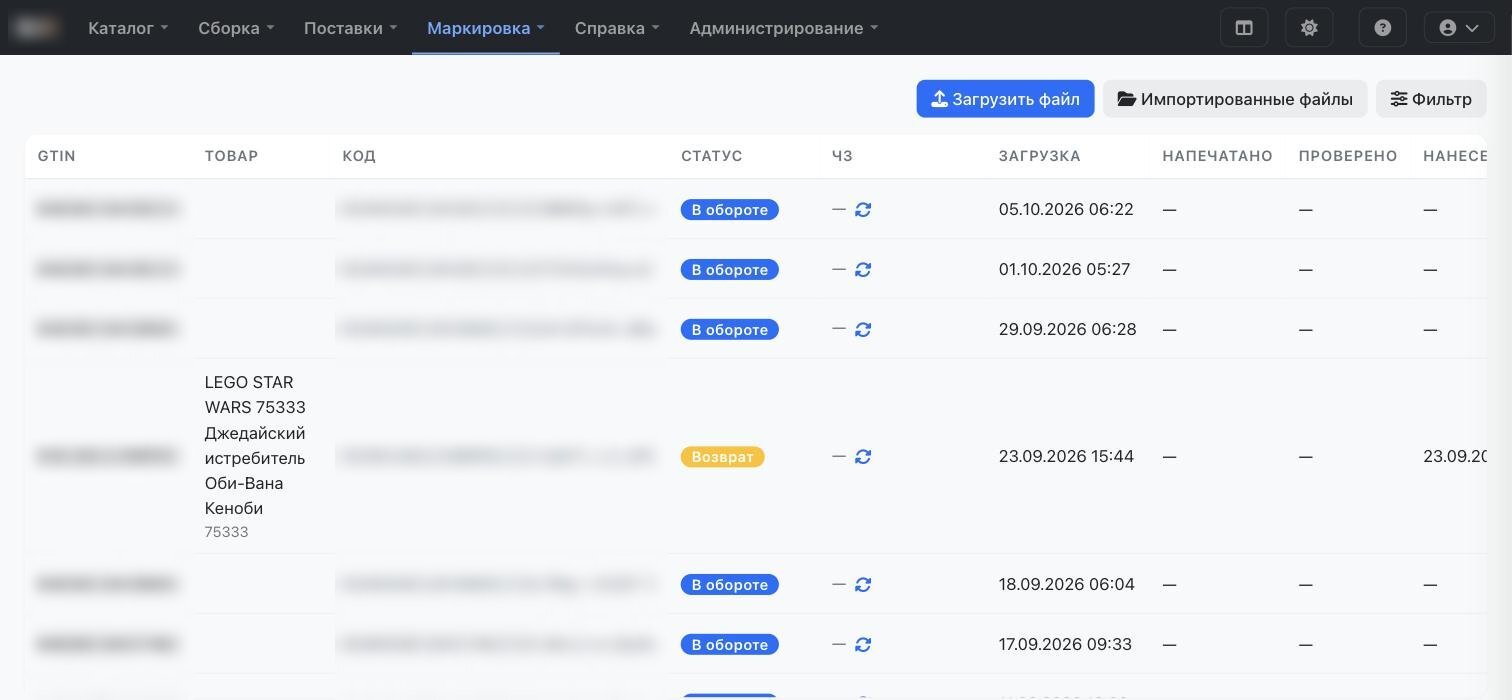This screenshot has height=700, width=1512.
Task: Click the КОД column header
Action: pos(359,156)
